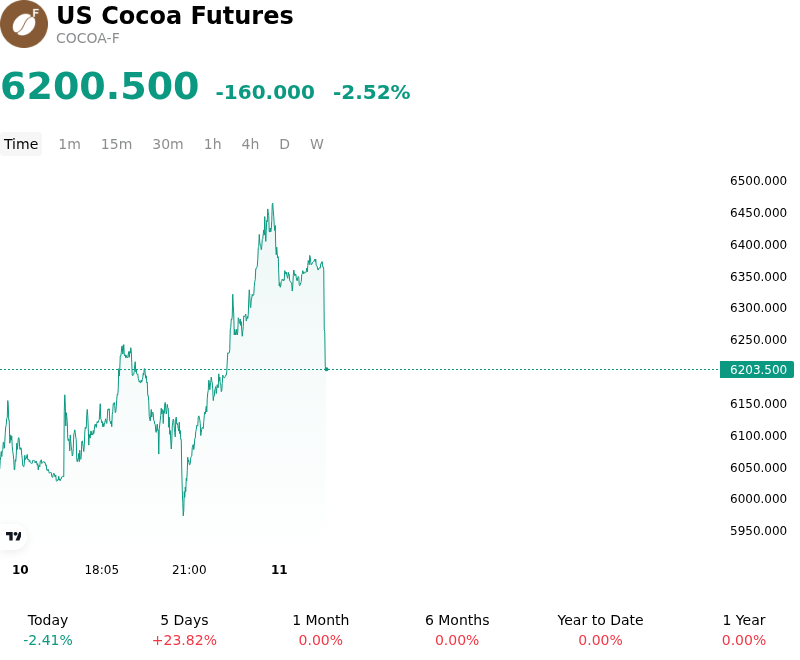Select the Time chart mode
The image size is (800, 660).
(x=21, y=144)
